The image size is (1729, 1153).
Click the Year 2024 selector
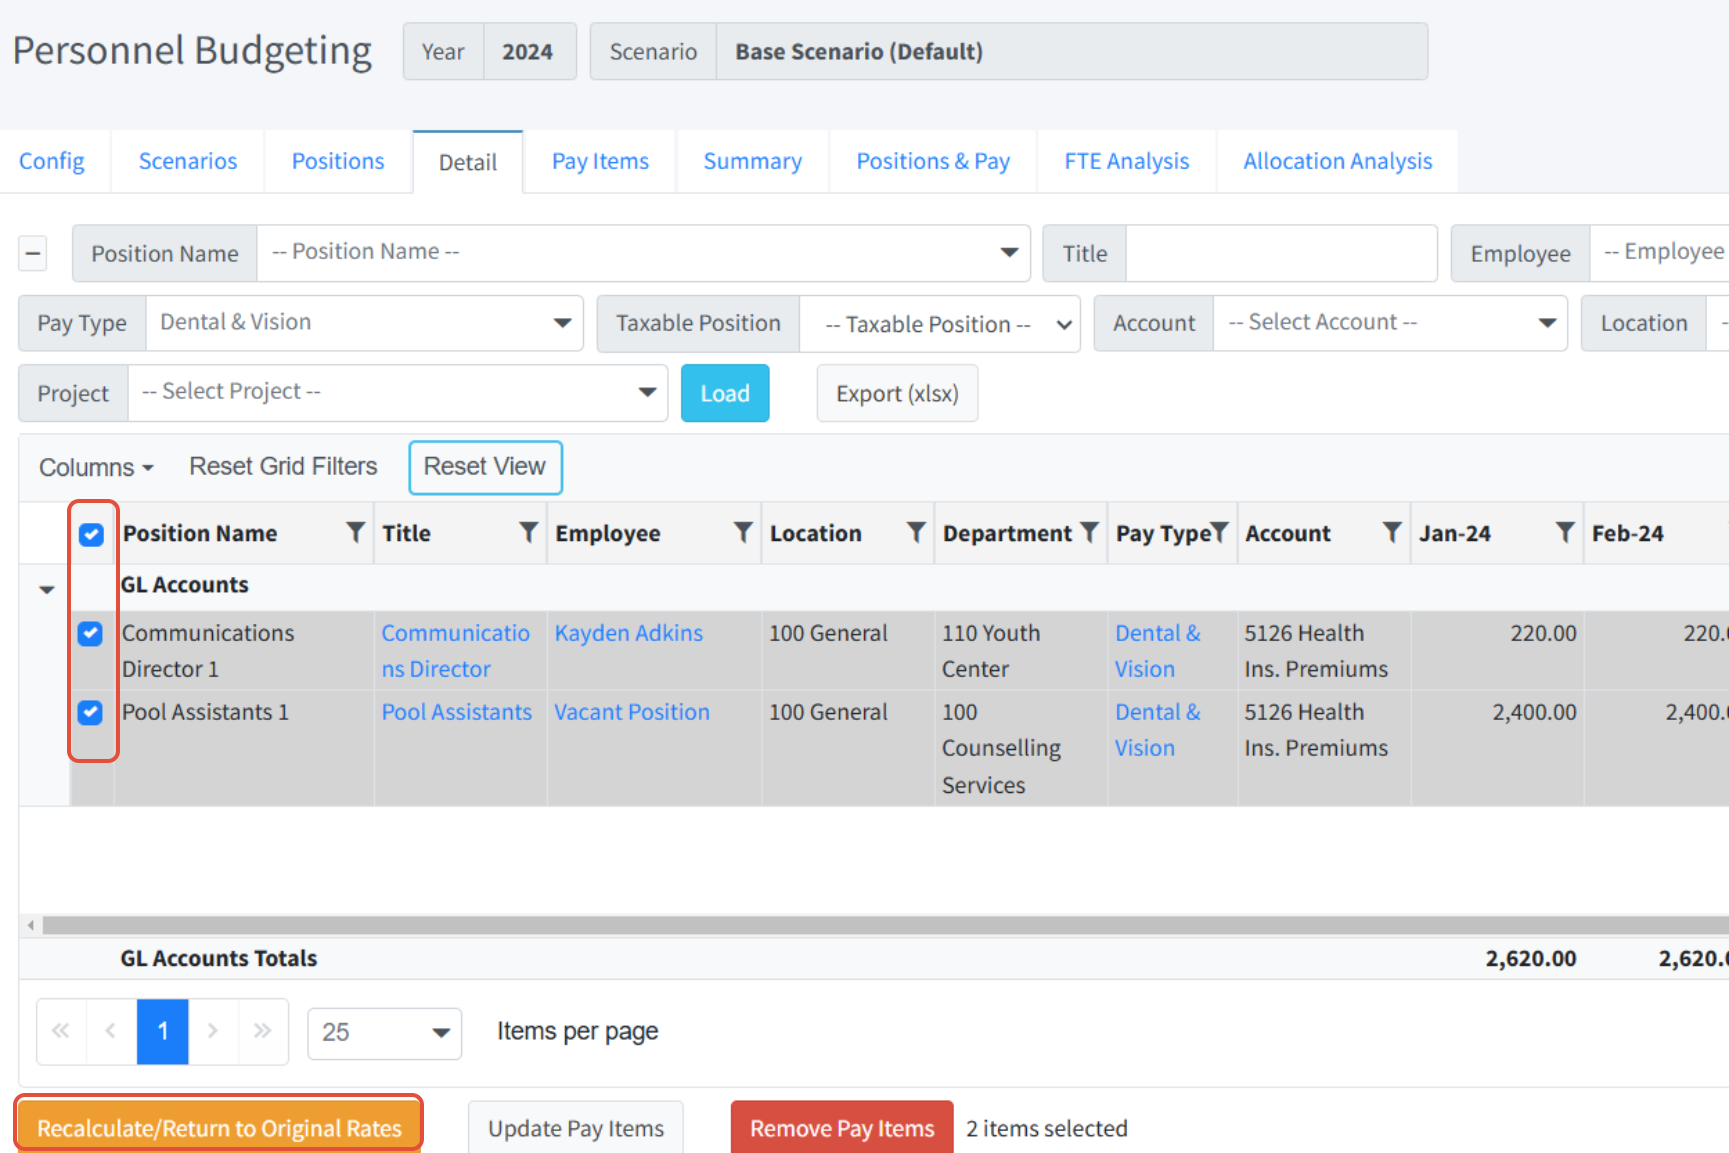[490, 51]
